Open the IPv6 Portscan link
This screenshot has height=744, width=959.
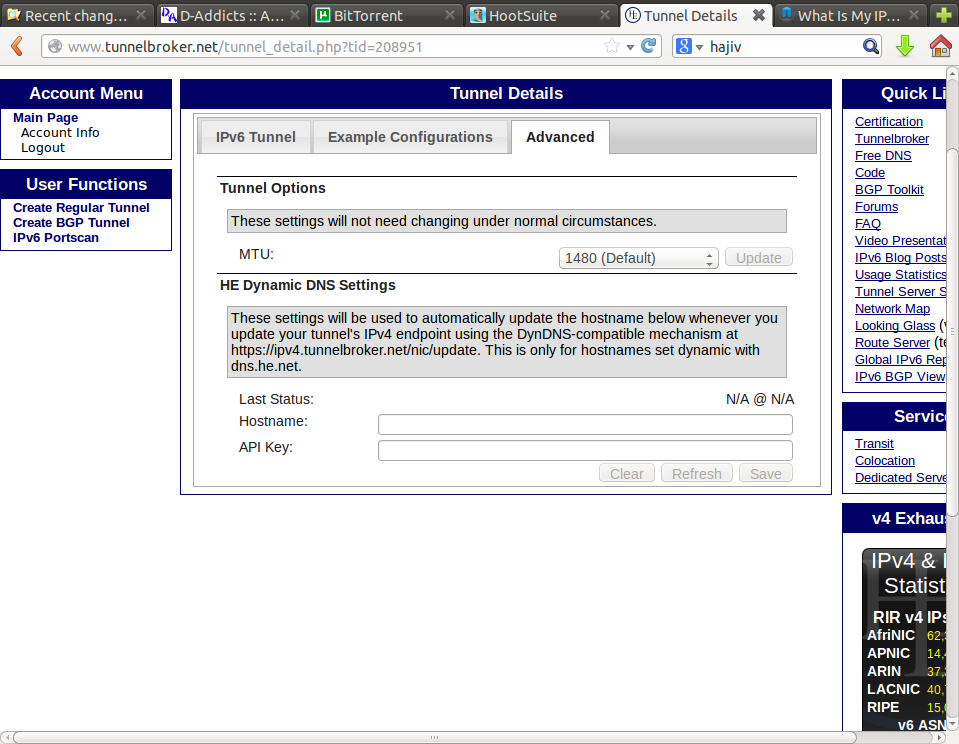[x=56, y=238]
